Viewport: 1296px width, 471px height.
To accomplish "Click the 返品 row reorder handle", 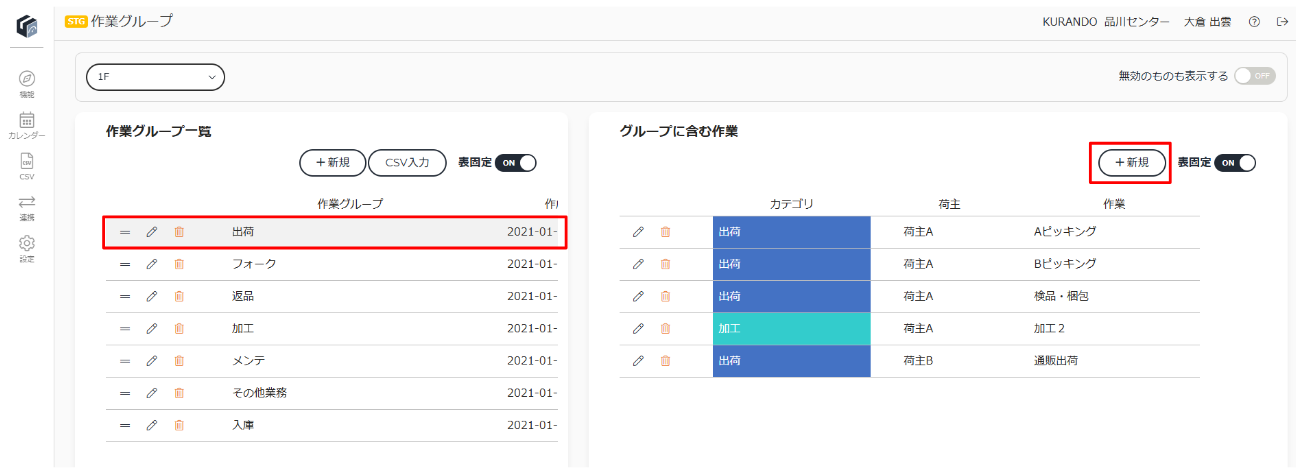I will point(125,296).
